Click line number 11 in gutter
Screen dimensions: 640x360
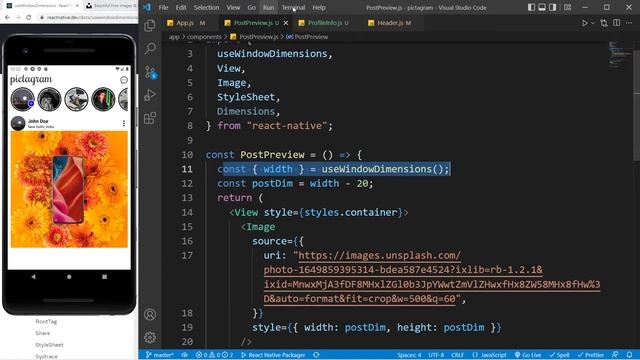(x=187, y=169)
